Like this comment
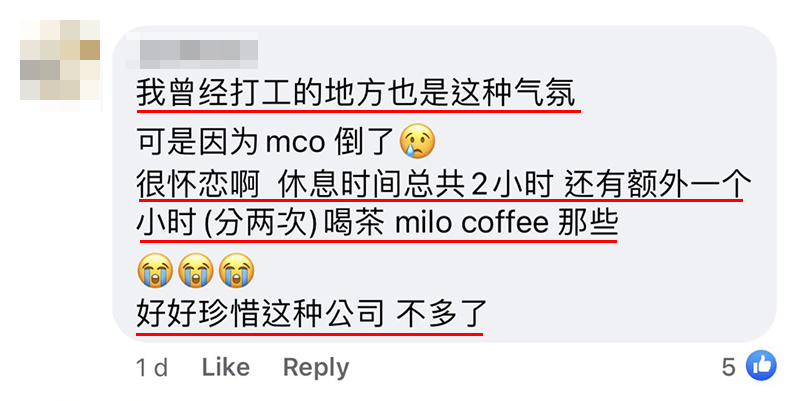The image size is (800, 401). [x=226, y=367]
